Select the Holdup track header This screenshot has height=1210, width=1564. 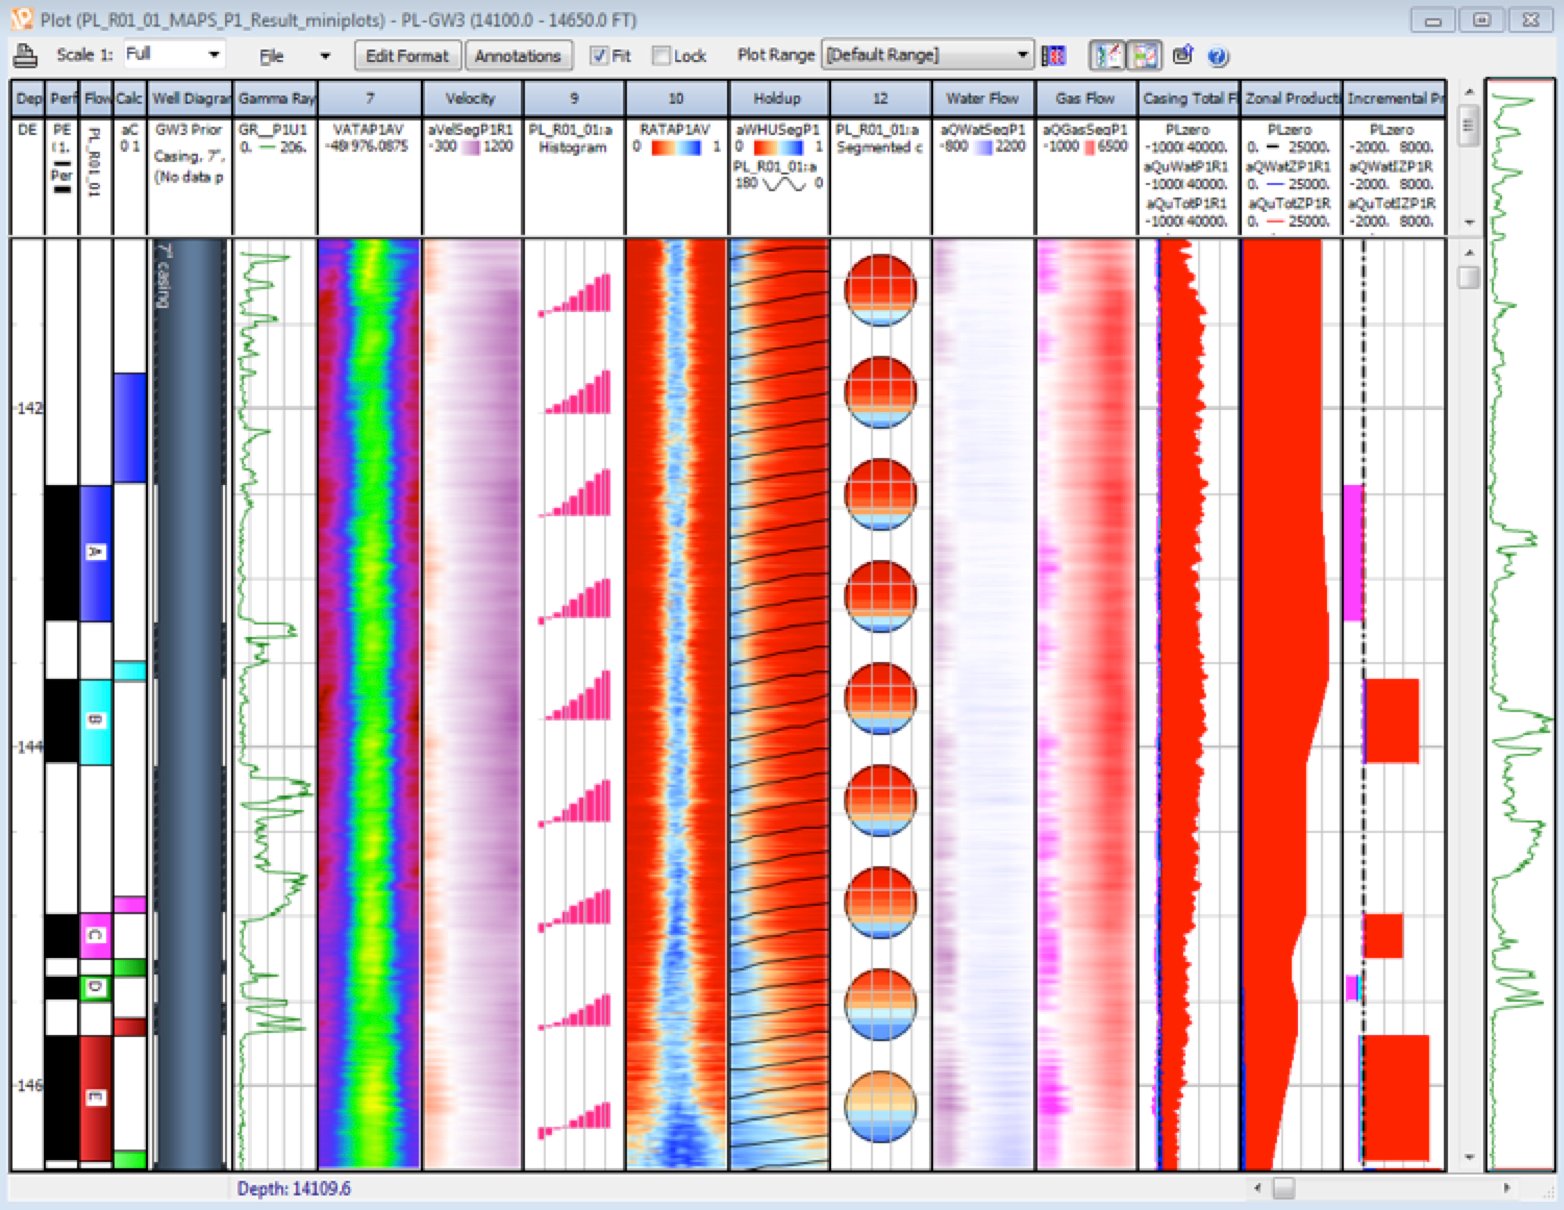tap(778, 98)
